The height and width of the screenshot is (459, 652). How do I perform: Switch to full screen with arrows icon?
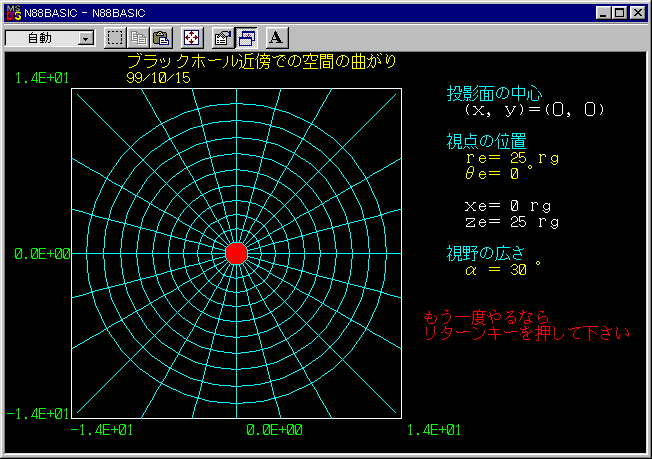192,38
